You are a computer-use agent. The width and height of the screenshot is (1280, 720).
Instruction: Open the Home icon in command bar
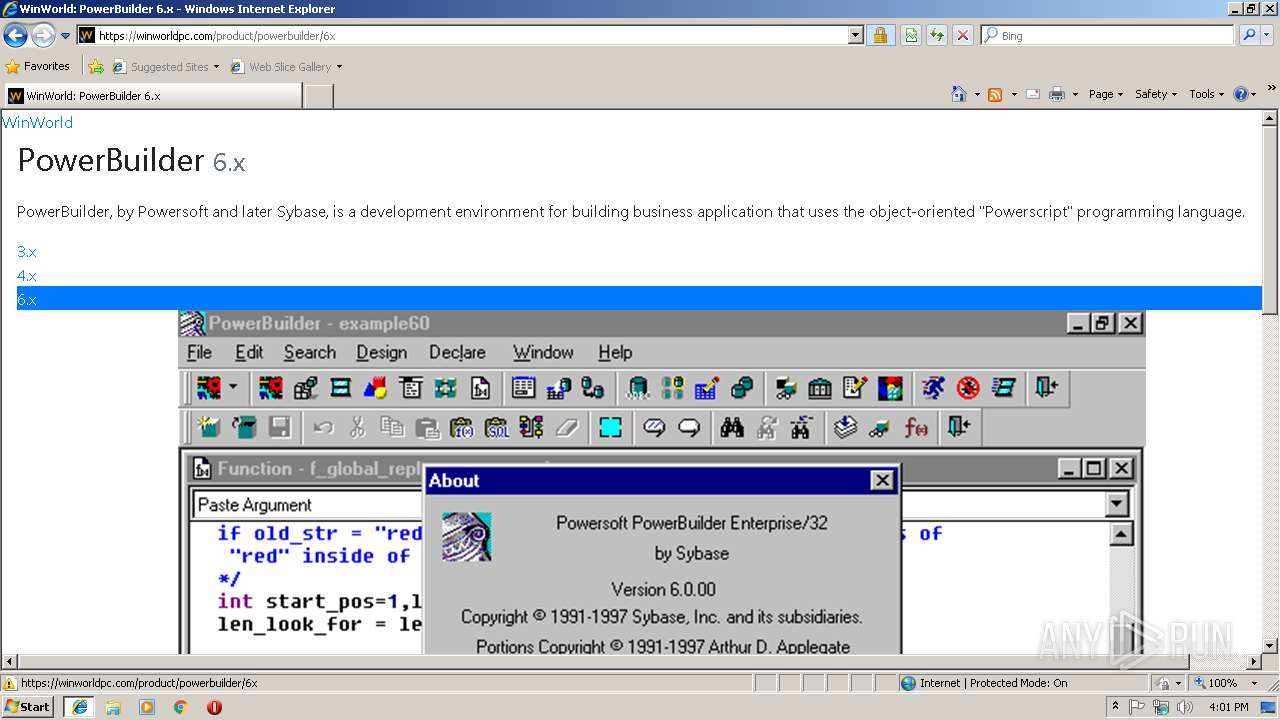point(958,94)
